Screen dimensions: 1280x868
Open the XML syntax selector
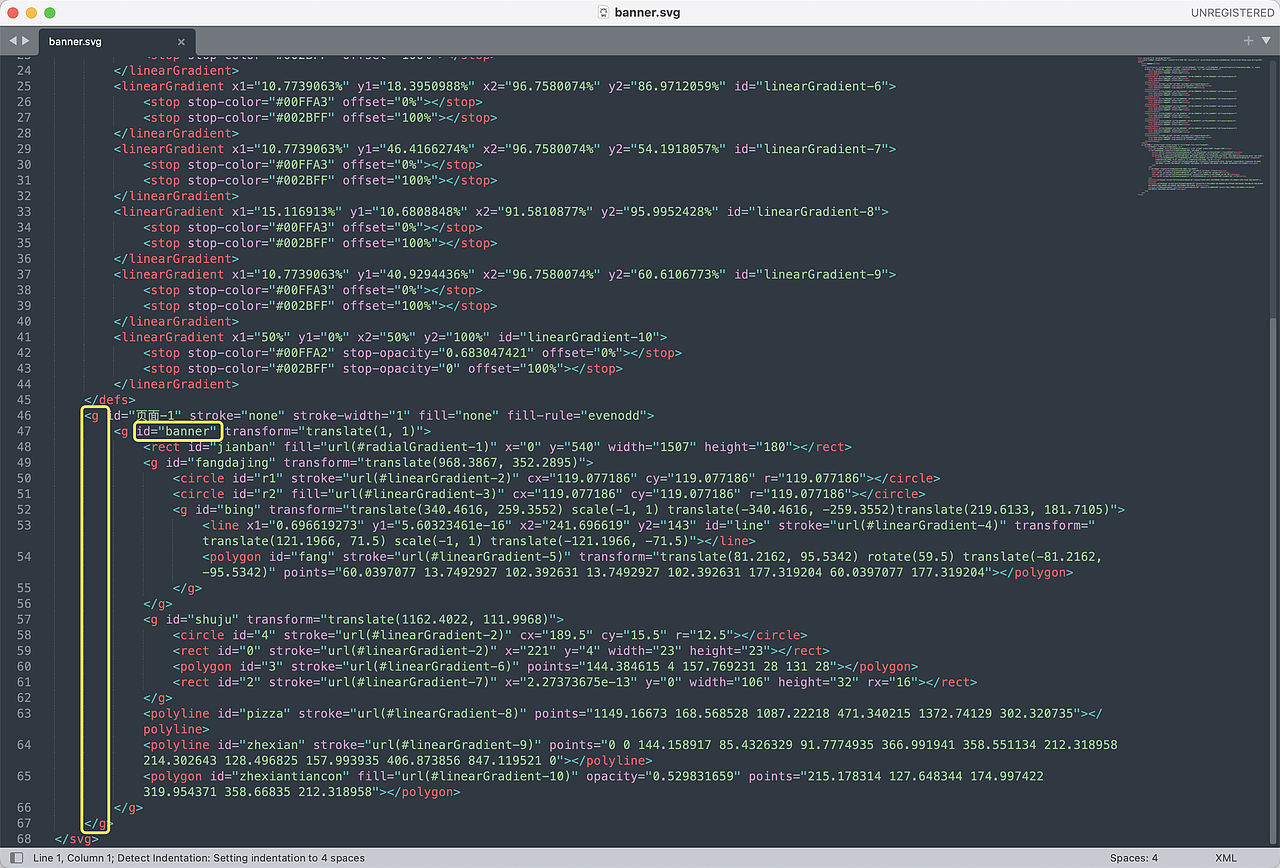pos(1225,858)
